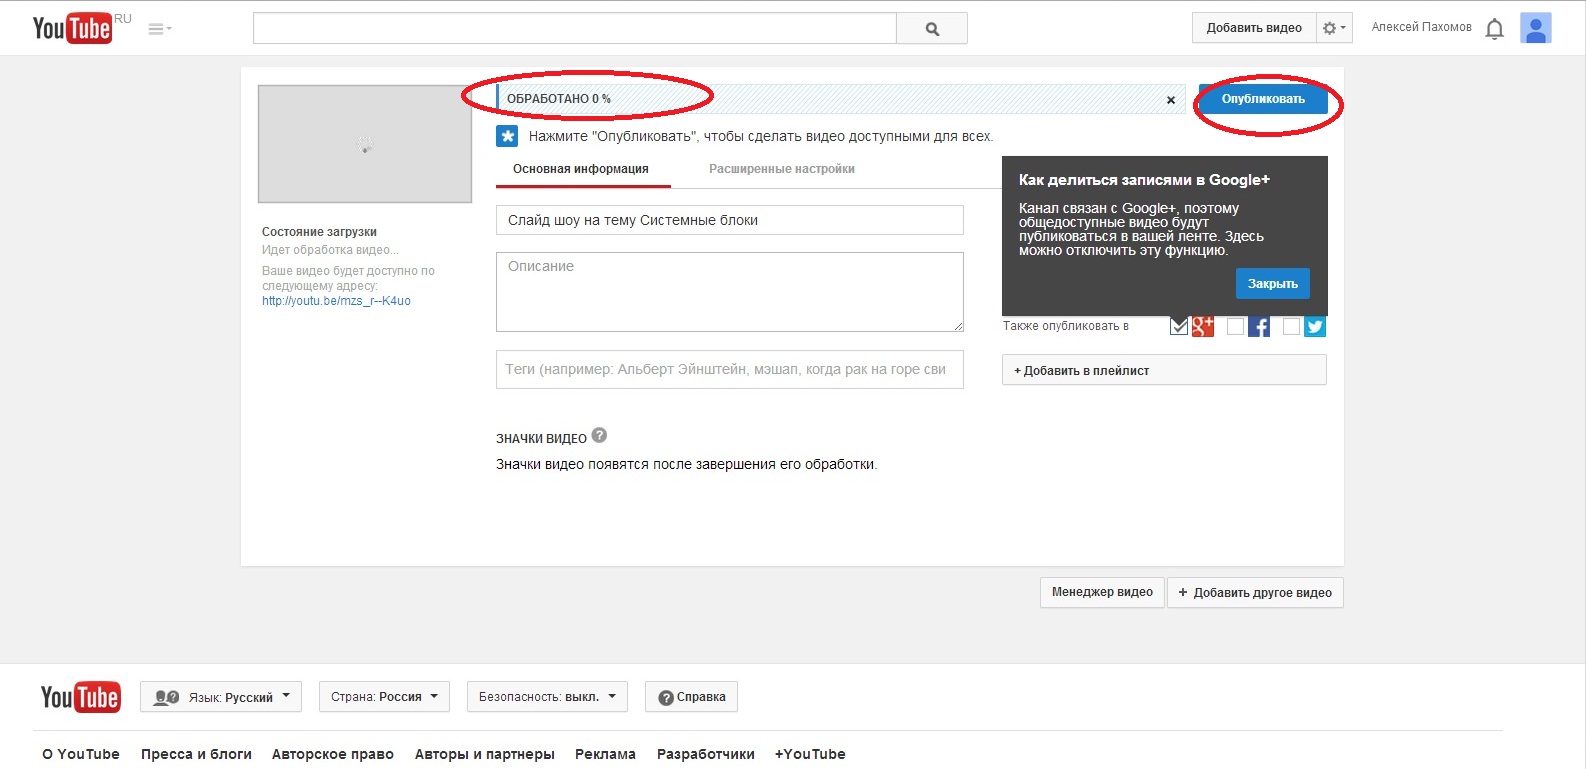This screenshot has width=1586, height=769.
Task: Switch to the Основная информация tab
Action: tap(581, 169)
